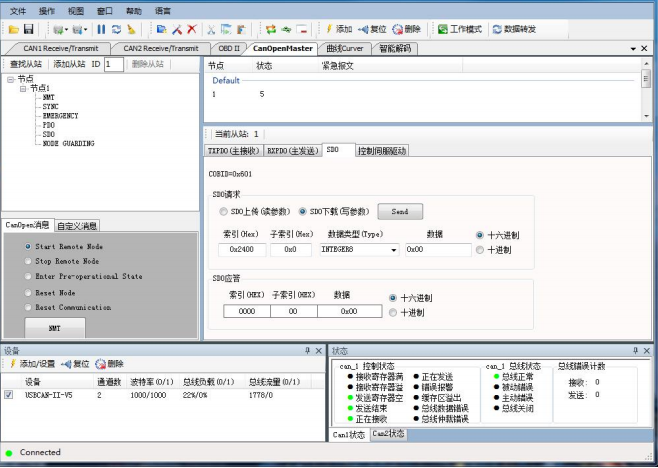The width and height of the screenshot is (658, 468).
Task: Switch to Can2状态 tab
Action: click(x=388, y=434)
